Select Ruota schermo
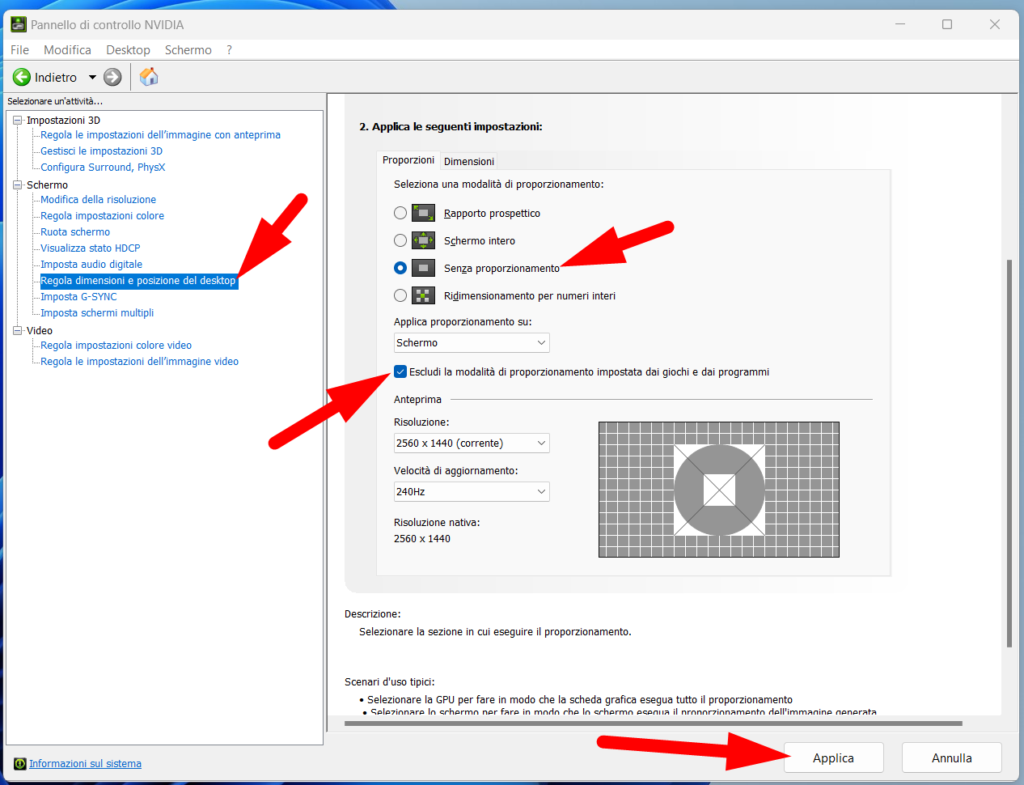Screen dimensions: 1024x785 click(75, 232)
